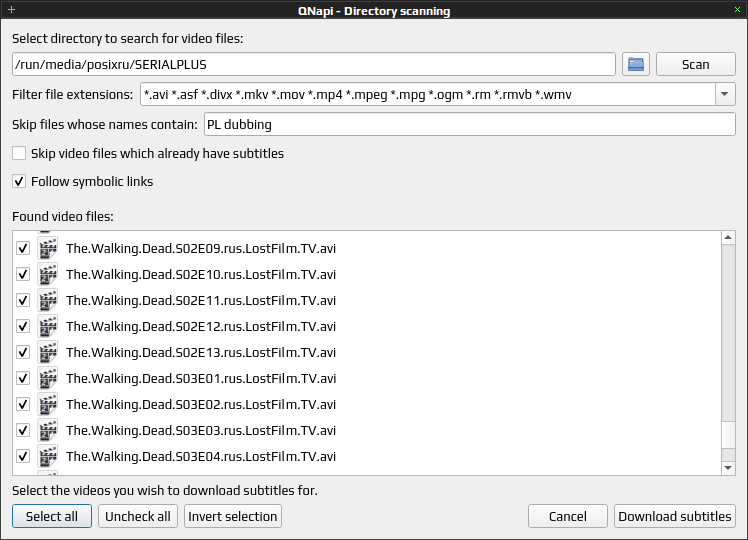Click video icon for Walking.Dead.S03E03 file

(x=48, y=430)
